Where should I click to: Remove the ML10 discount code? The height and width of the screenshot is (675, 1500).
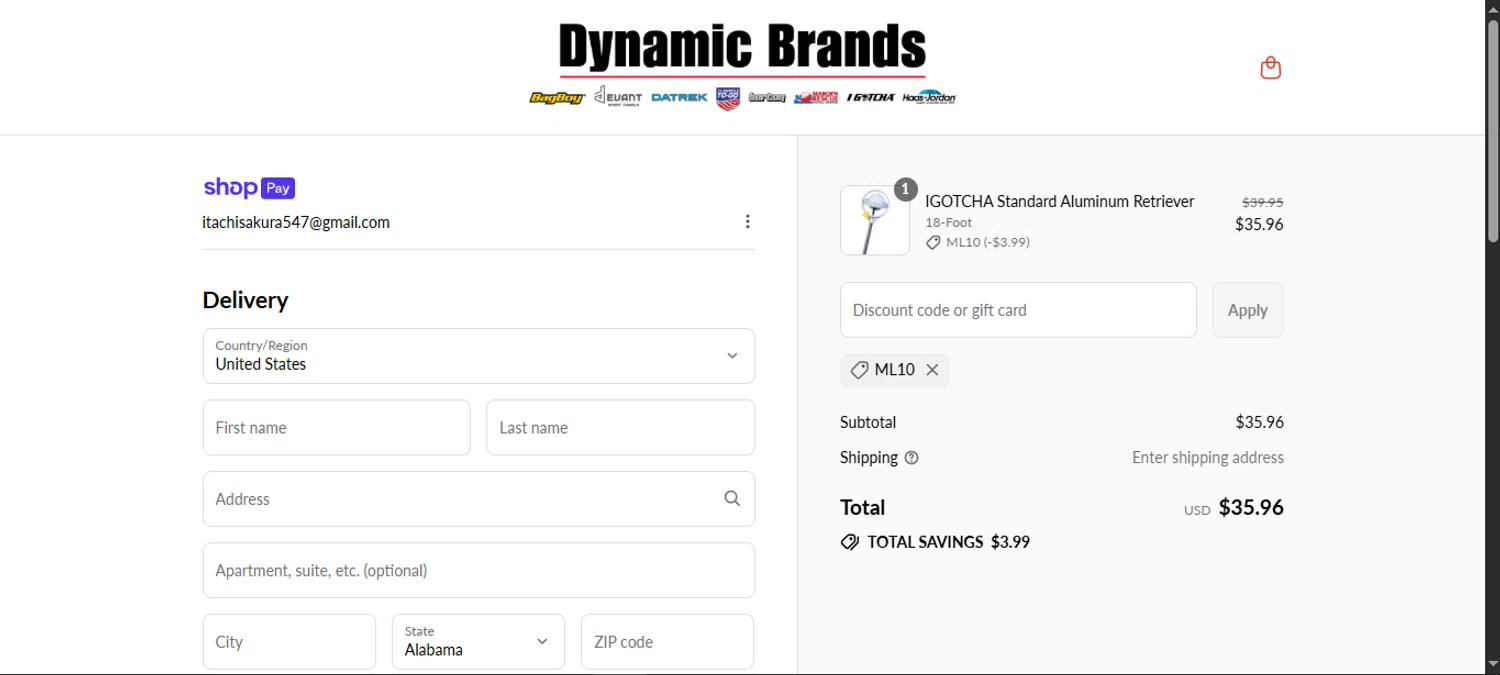(932, 370)
